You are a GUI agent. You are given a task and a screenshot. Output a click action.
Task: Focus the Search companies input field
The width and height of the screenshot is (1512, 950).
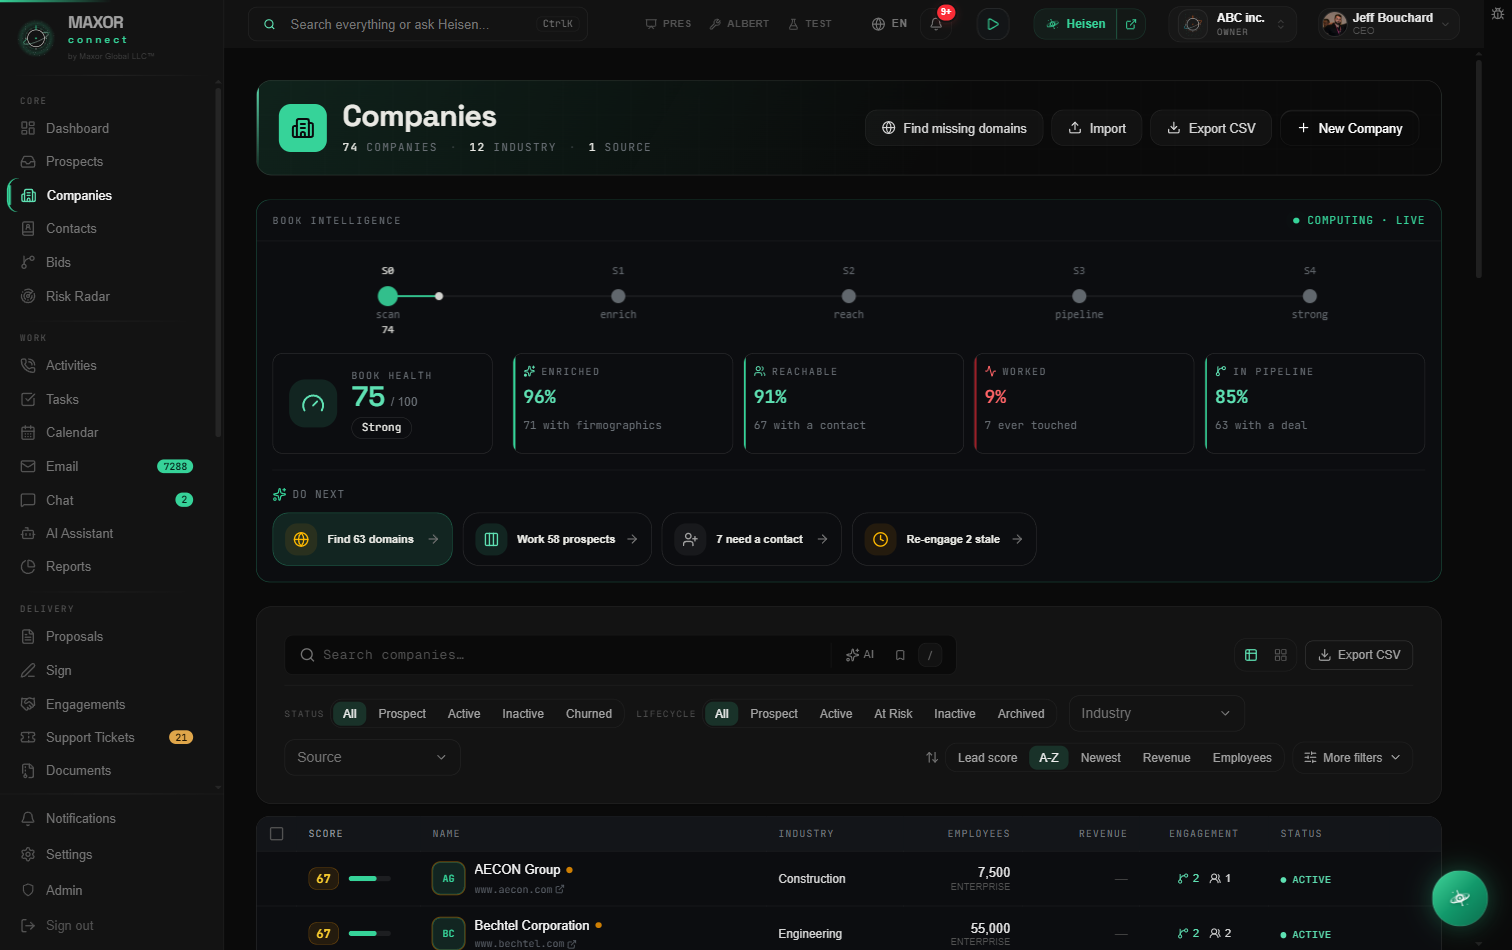pos(575,655)
